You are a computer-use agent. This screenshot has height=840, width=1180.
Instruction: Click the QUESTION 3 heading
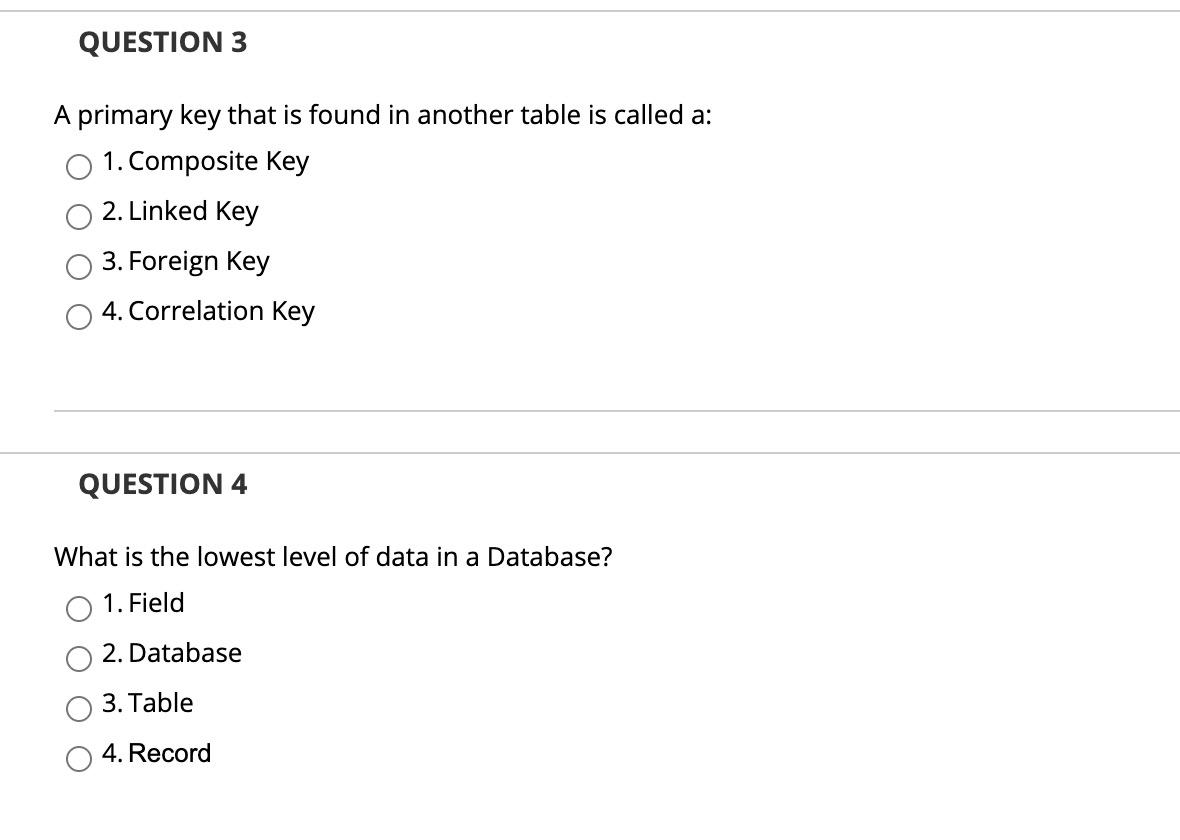(162, 42)
